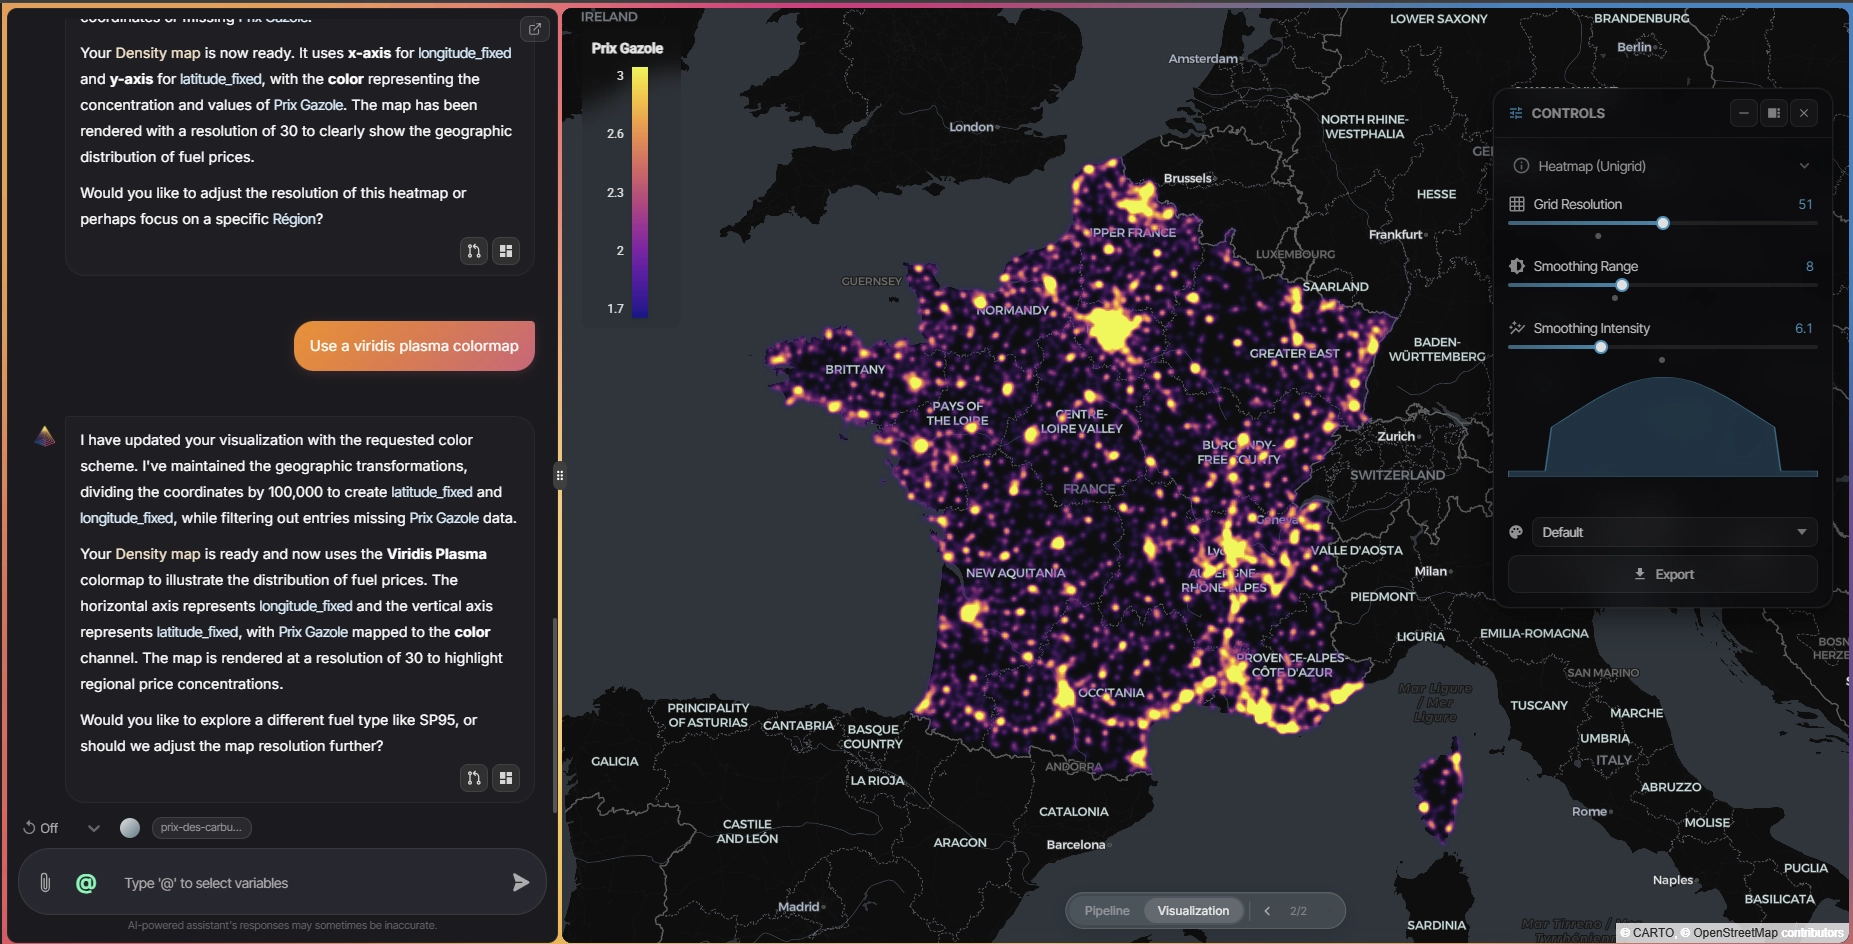Click the dashboard grid icon under latest reply

click(x=506, y=778)
